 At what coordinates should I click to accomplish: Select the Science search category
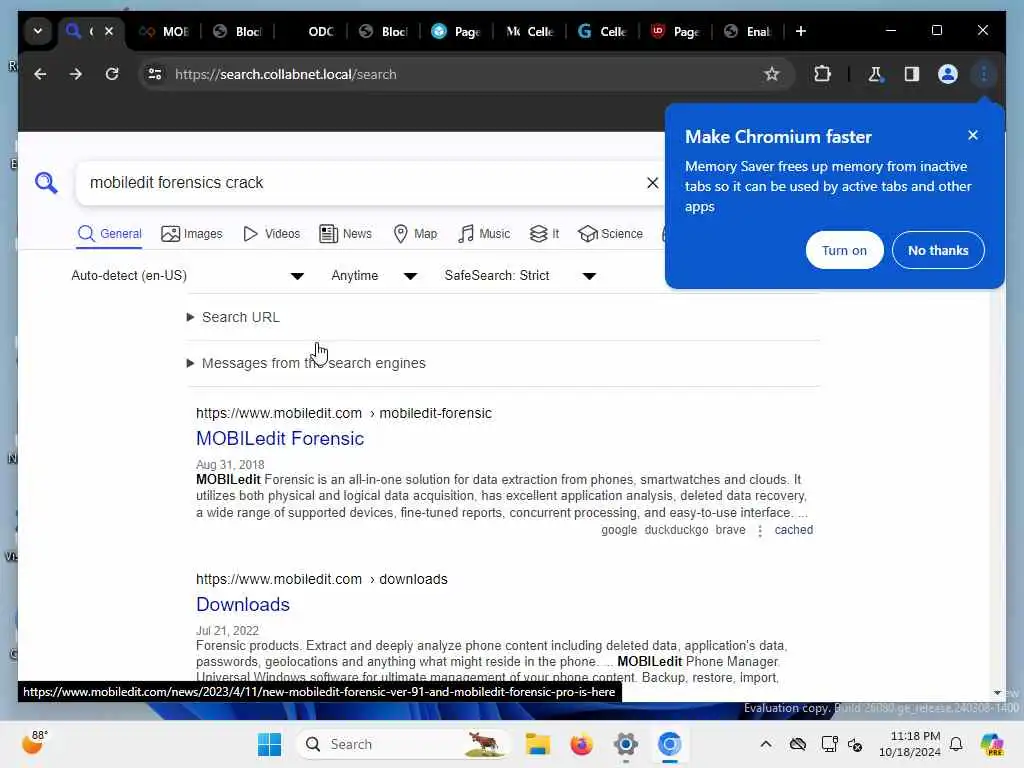coord(611,234)
